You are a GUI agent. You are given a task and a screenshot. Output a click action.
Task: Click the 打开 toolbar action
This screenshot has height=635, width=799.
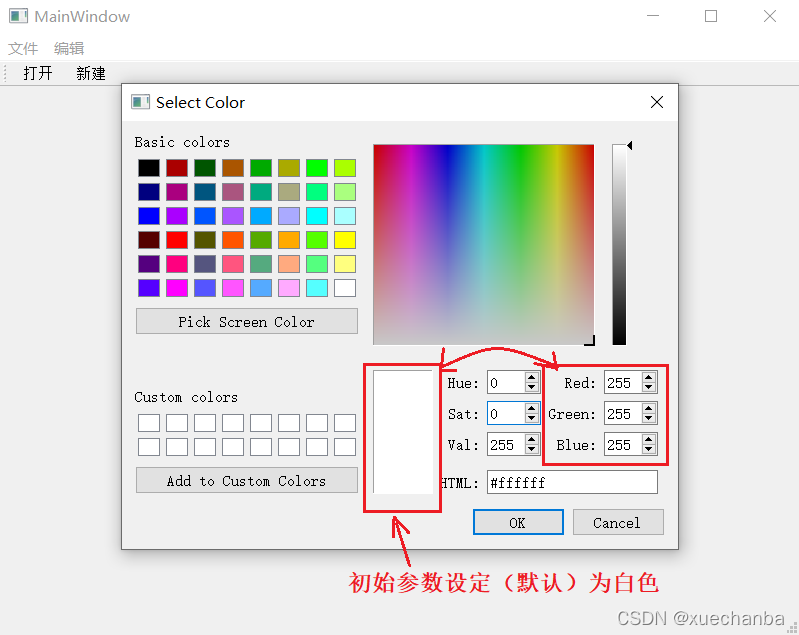(x=38, y=73)
